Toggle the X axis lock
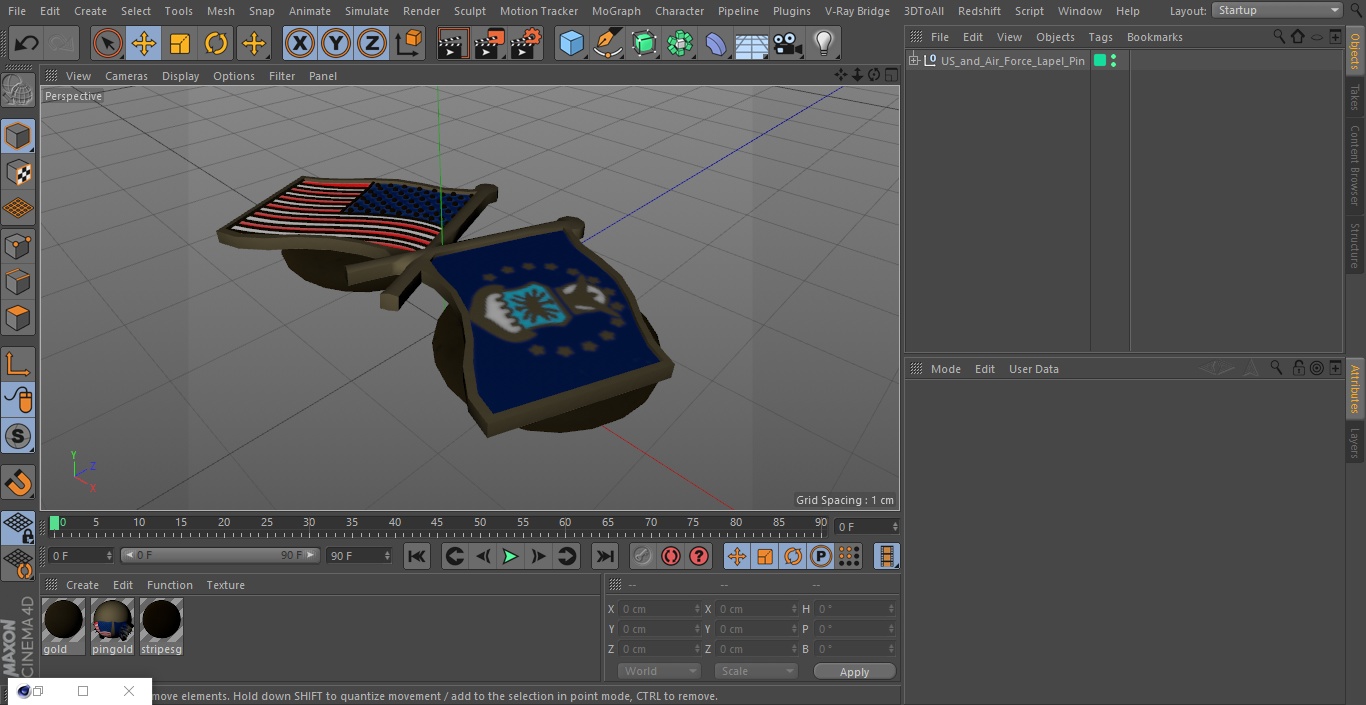 coord(300,43)
